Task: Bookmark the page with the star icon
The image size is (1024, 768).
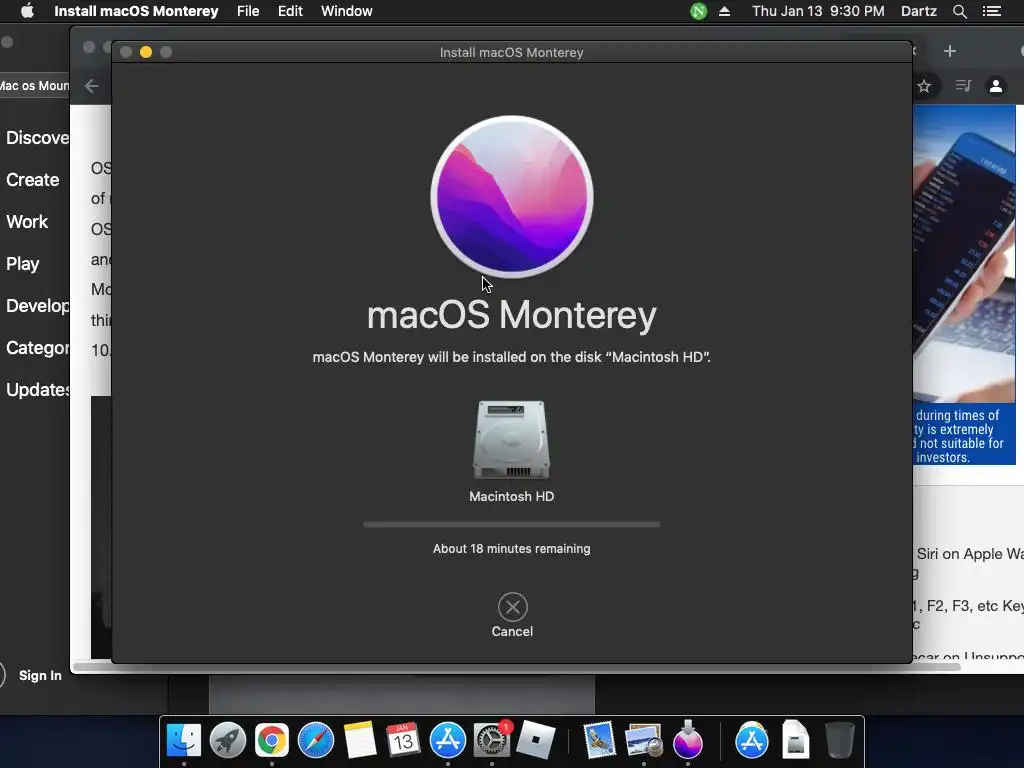Action: click(923, 86)
